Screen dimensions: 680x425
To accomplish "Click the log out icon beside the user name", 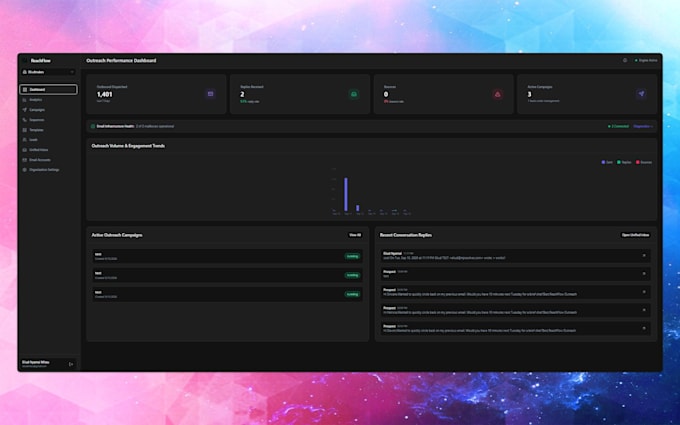I will coord(71,364).
